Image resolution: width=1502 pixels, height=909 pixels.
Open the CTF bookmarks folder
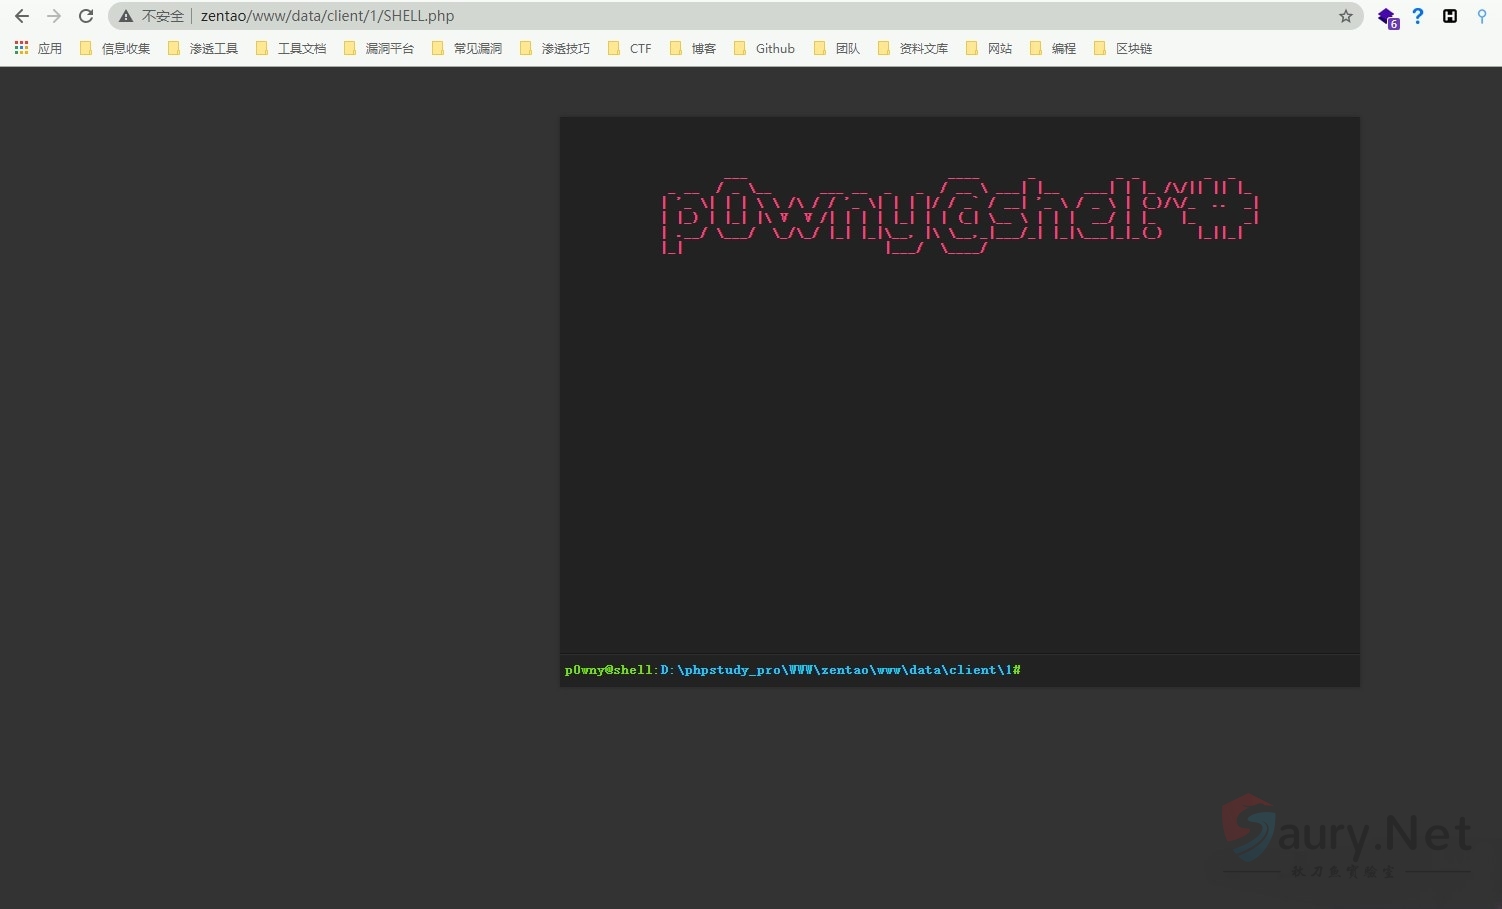(x=630, y=48)
